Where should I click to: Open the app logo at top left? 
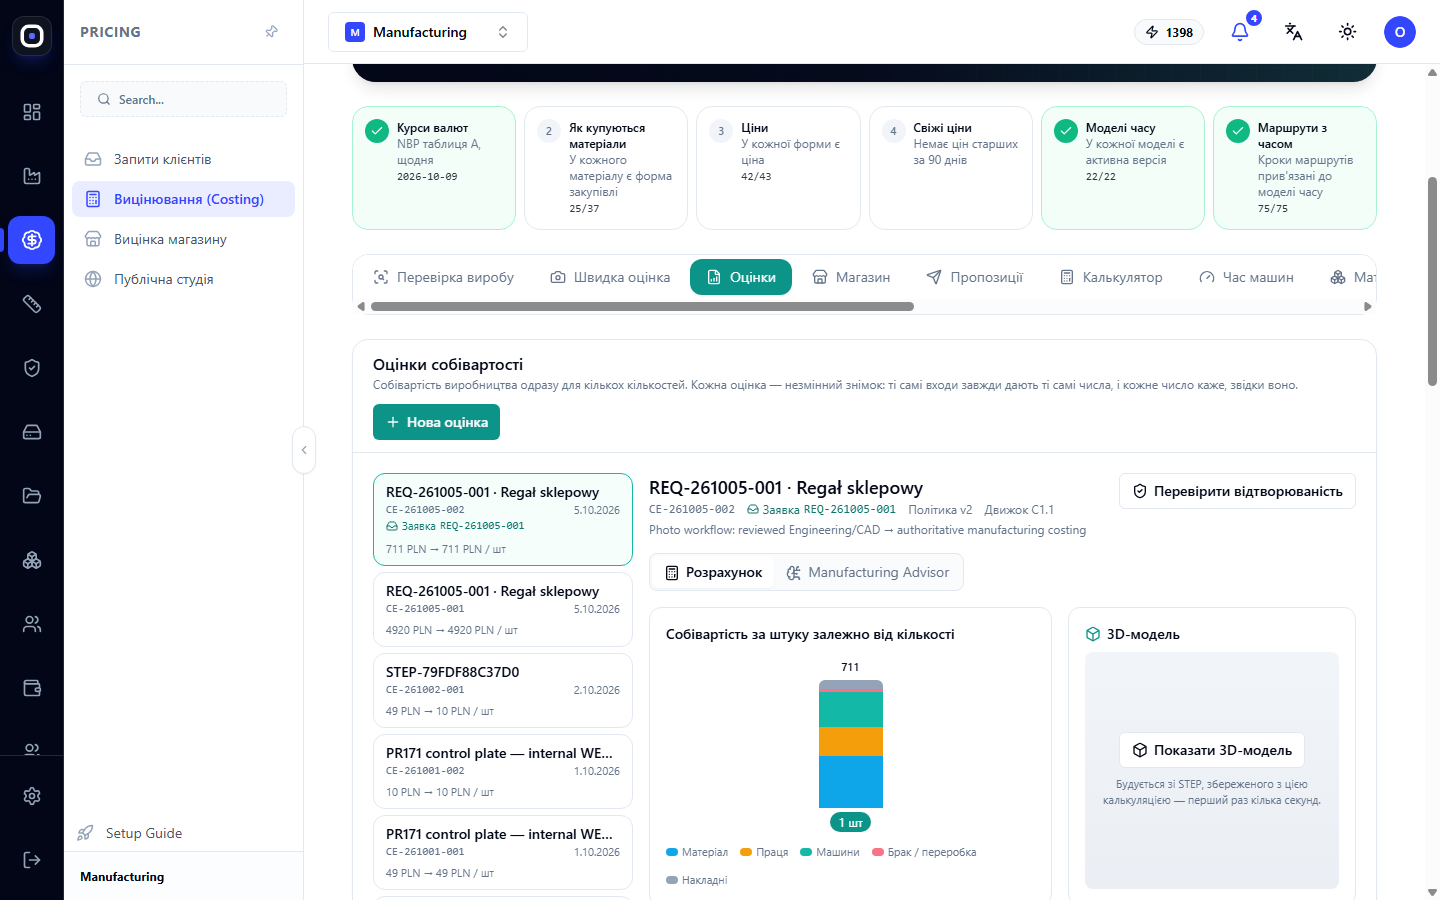[x=32, y=36]
